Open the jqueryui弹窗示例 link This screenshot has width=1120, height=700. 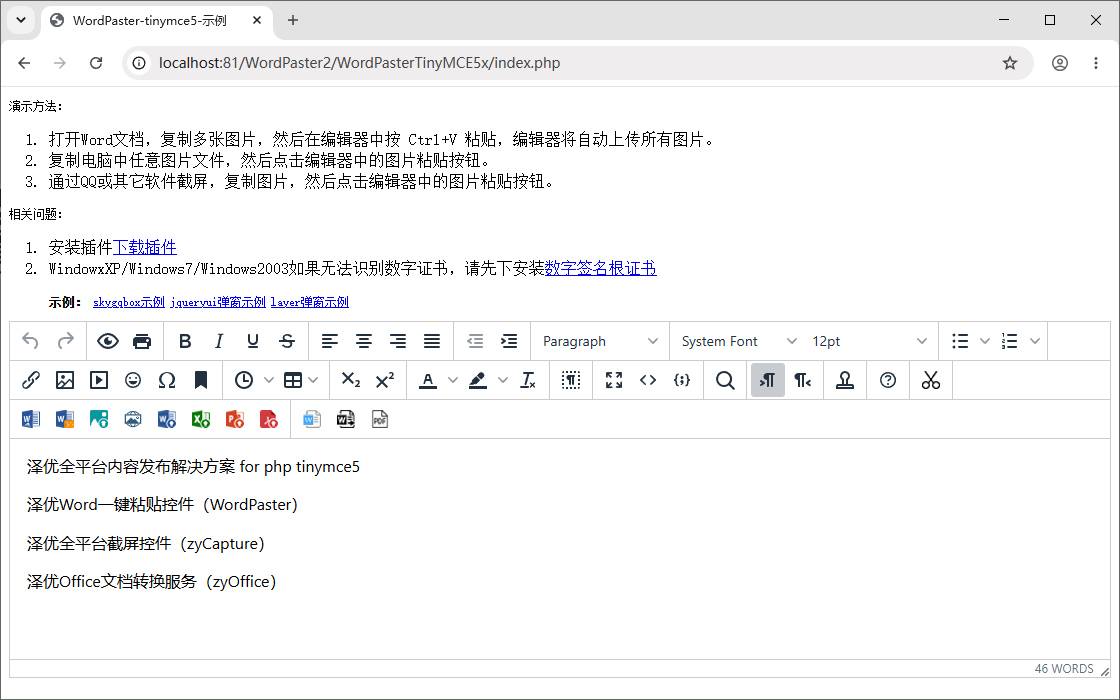pyautogui.click(x=218, y=302)
